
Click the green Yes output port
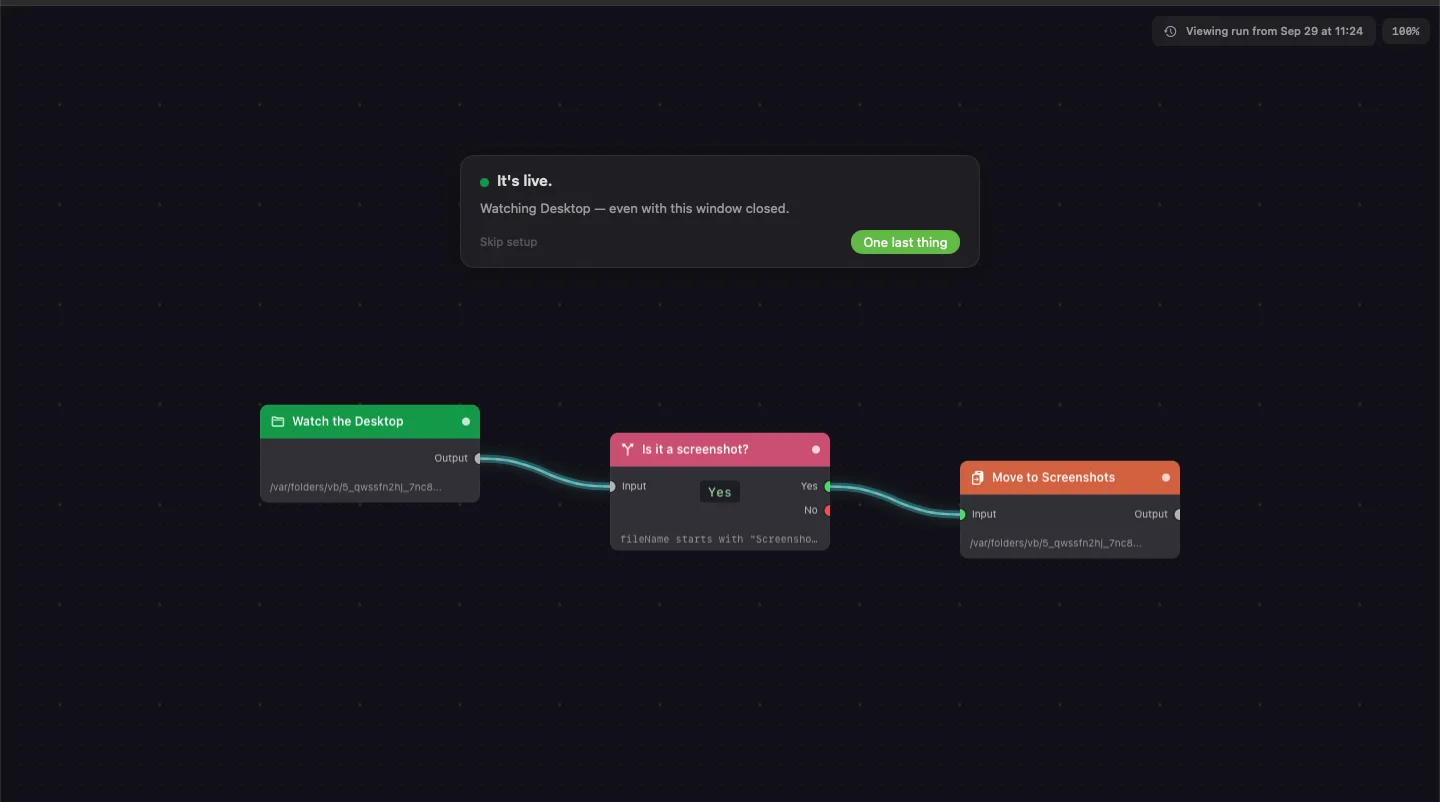click(x=828, y=487)
